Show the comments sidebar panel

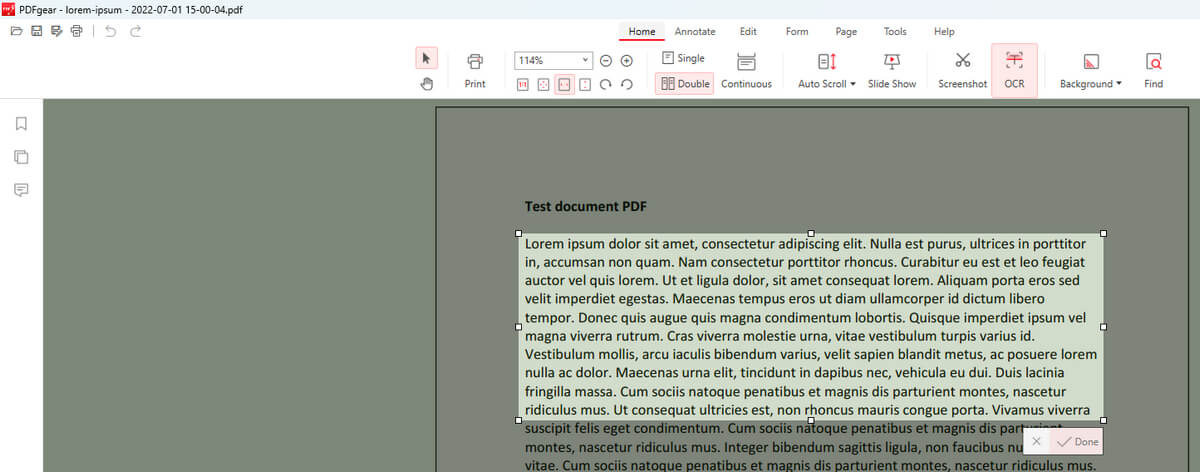tap(21, 190)
